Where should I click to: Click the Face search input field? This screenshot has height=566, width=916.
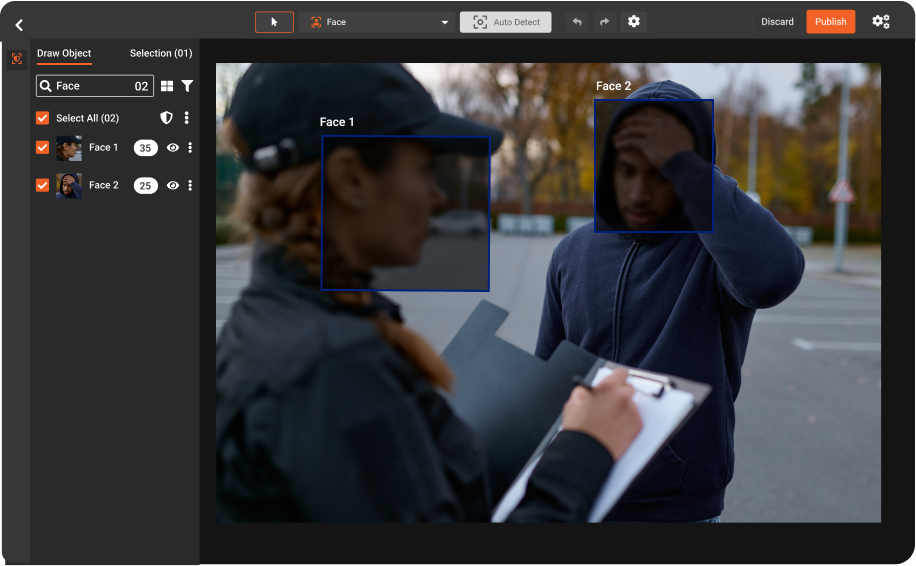click(90, 87)
